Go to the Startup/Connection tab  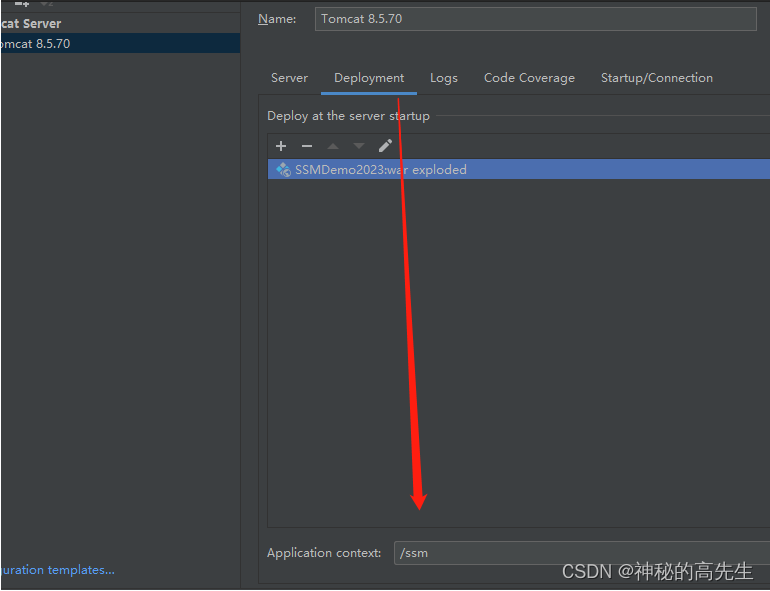click(657, 78)
